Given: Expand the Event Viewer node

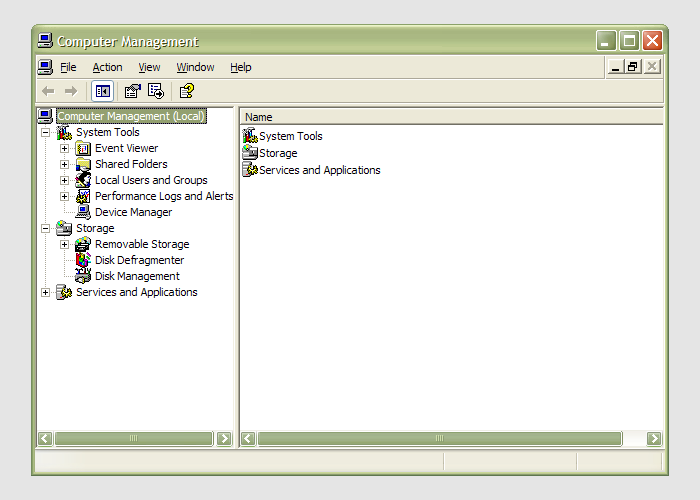Looking at the screenshot, I should 65,149.
